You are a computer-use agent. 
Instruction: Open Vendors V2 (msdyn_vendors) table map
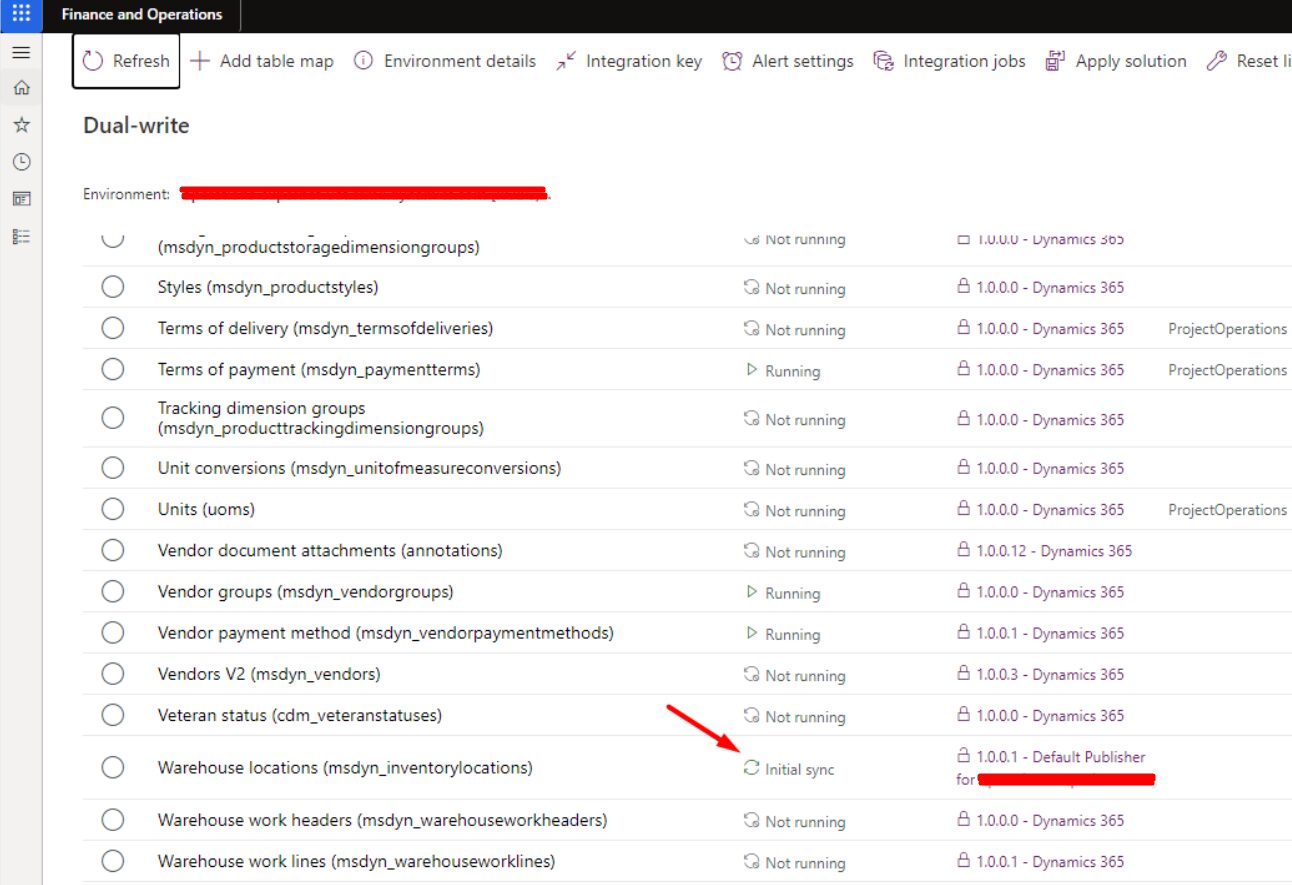(x=269, y=674)
